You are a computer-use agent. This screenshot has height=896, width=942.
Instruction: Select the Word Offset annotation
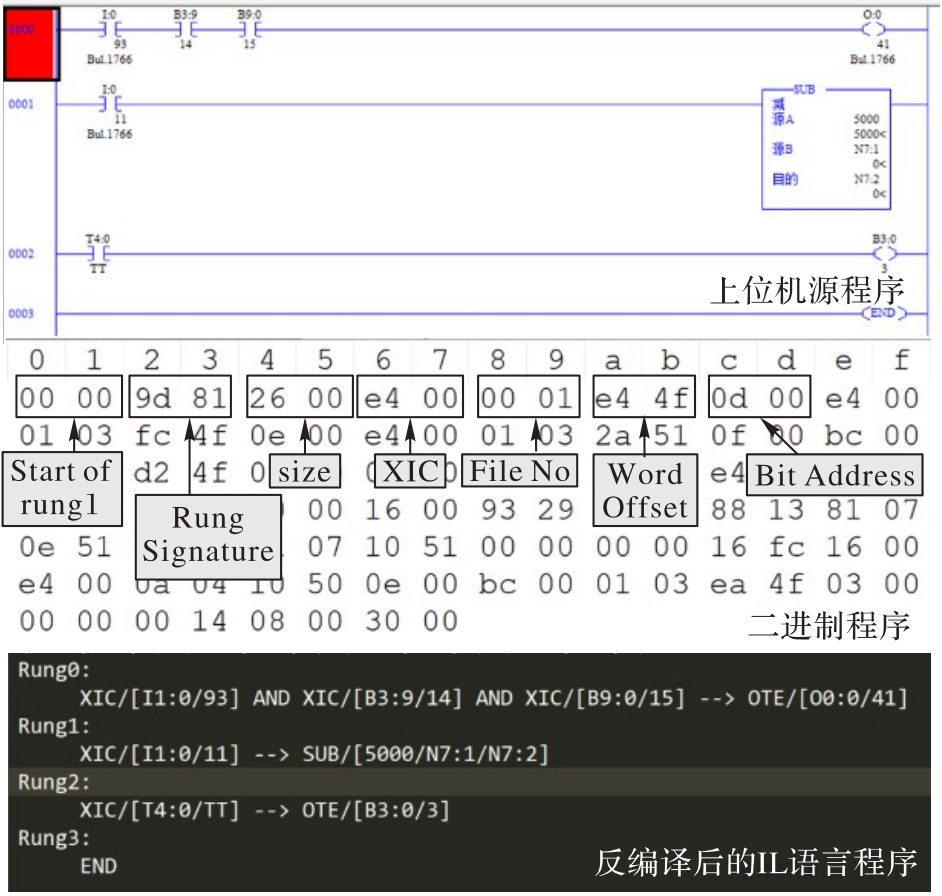(645, 489)
